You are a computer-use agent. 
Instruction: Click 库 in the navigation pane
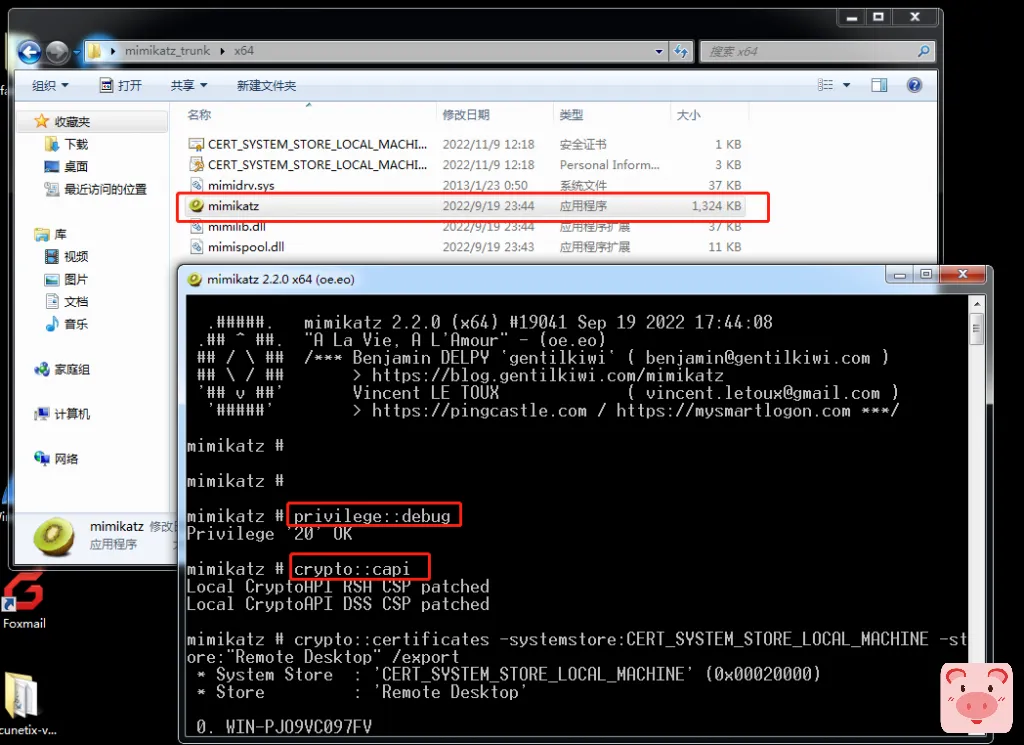click(x=60, y=234)
